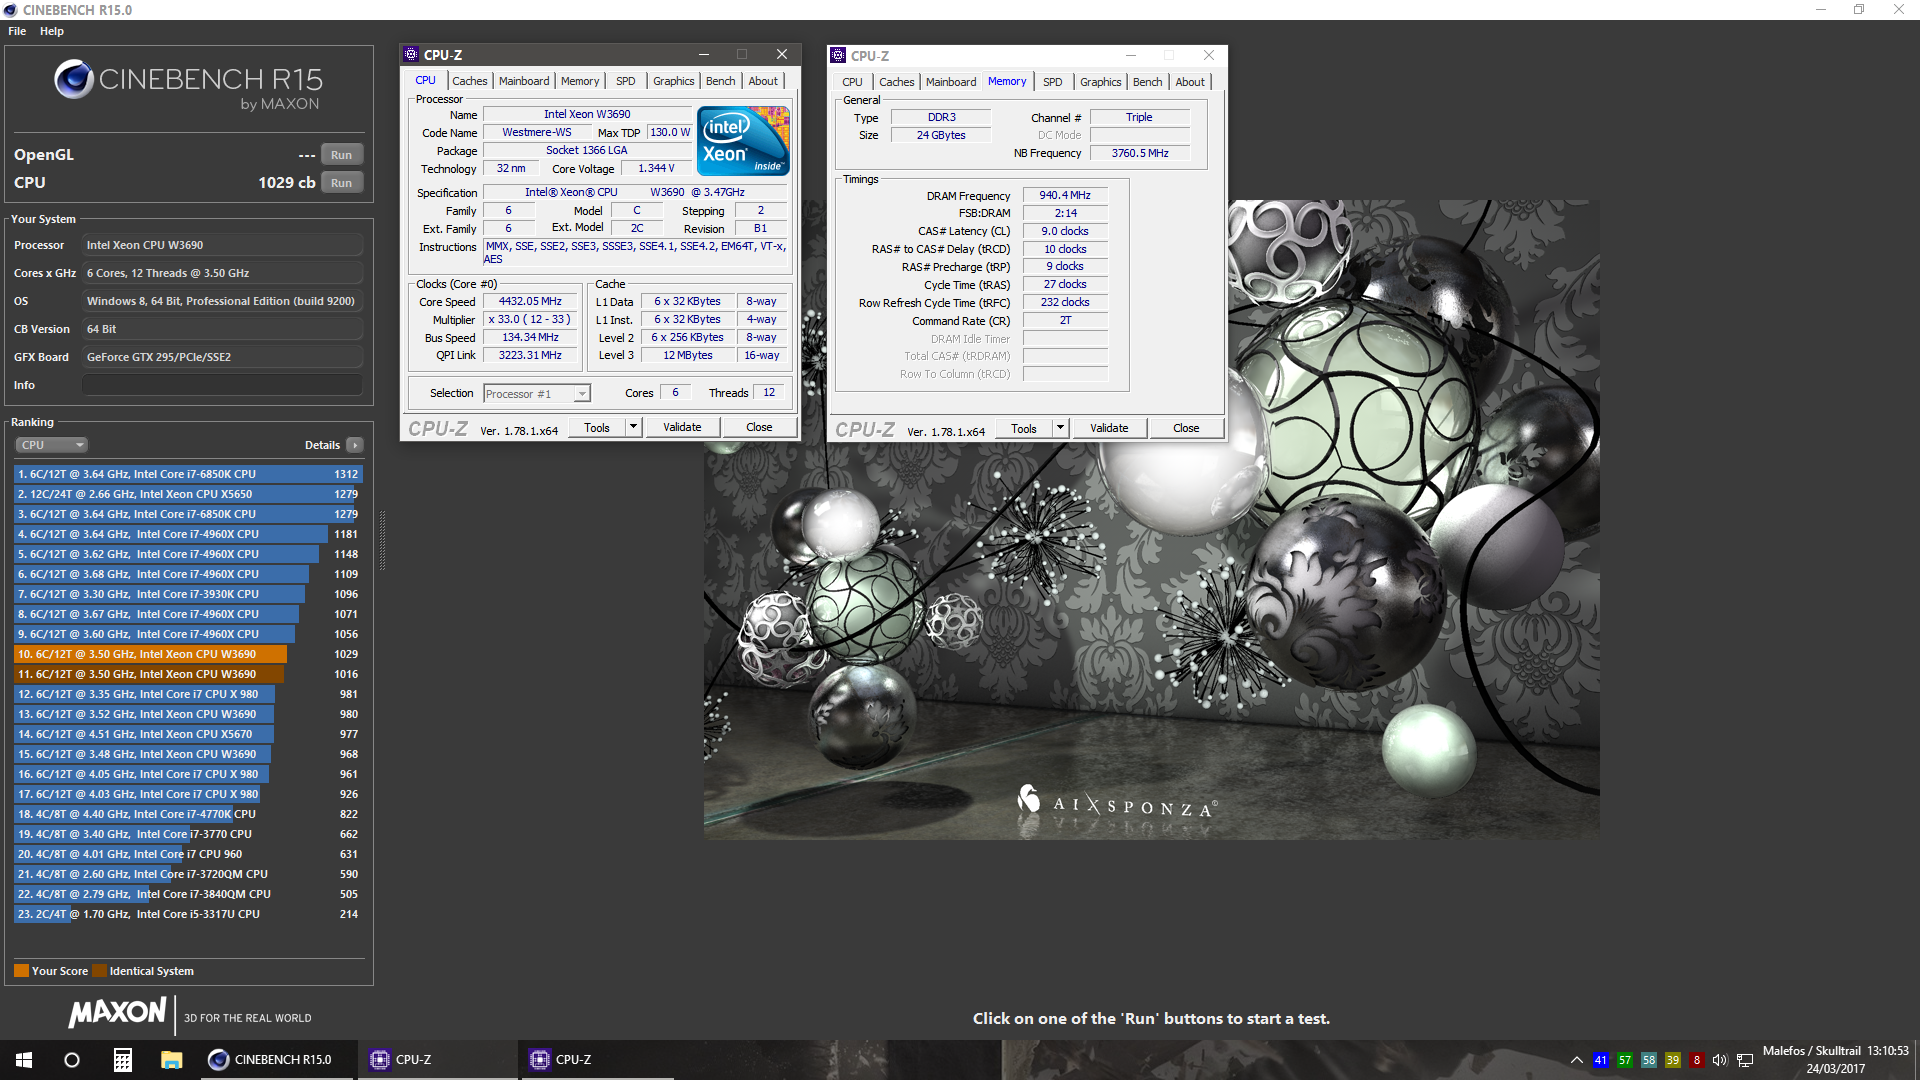This screenshot has height=1080, width=1920.
Task: Open the Calculator taskbar icon
Action: pos(122,1060)
